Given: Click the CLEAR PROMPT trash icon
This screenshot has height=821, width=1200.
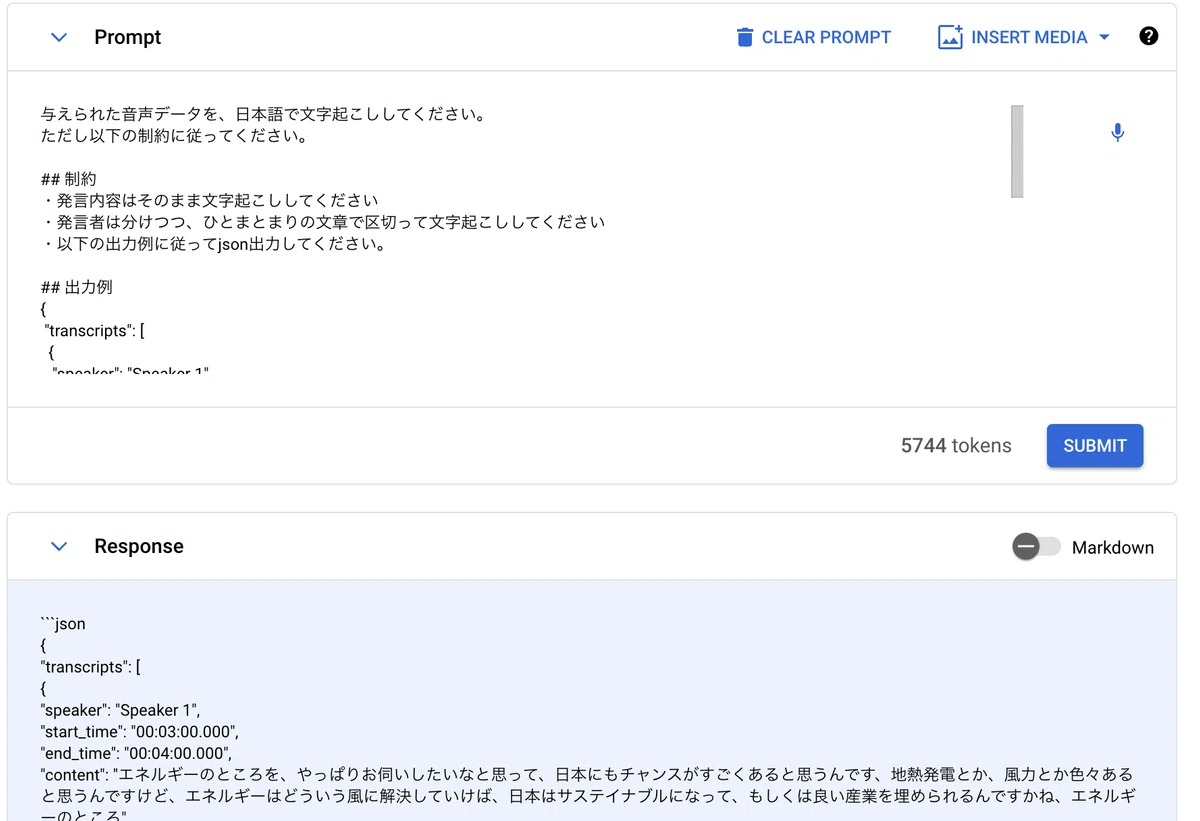Looking at the screenshot, I should 744,37.
